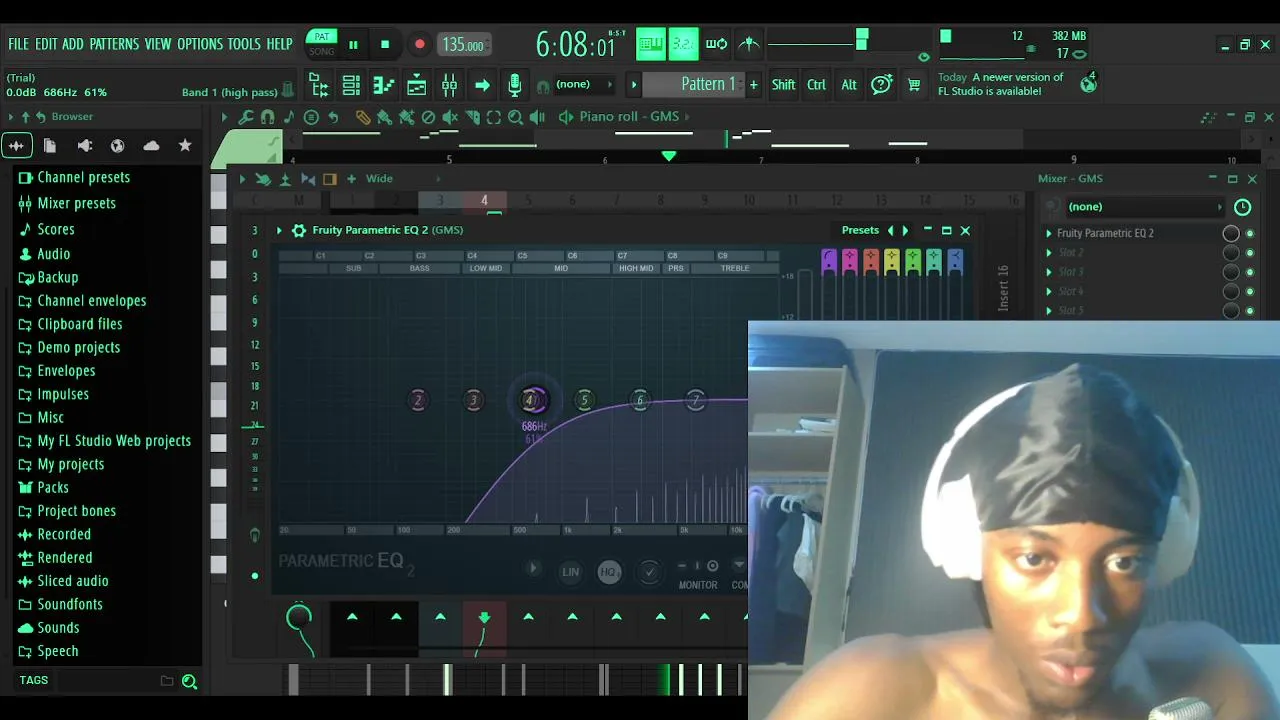This screenshot has width=1280, height=720.
Task: Select the pencil draw tool in piano roll
Action: [362, 117]
